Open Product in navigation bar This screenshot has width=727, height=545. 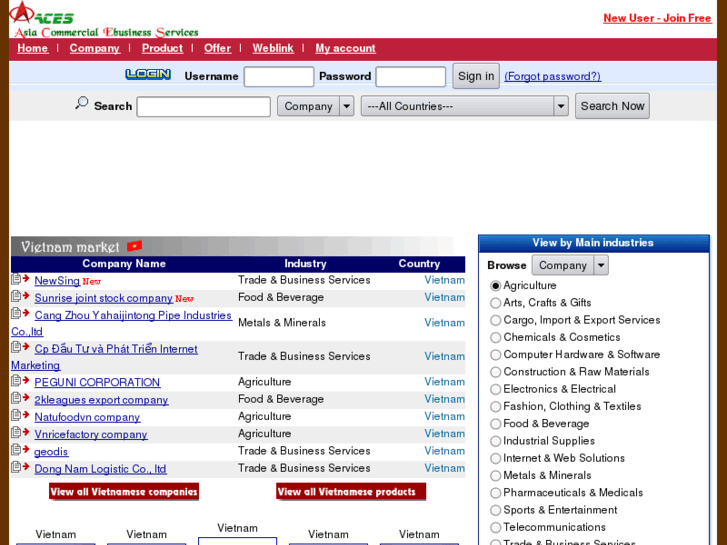(x=162, y=48)
